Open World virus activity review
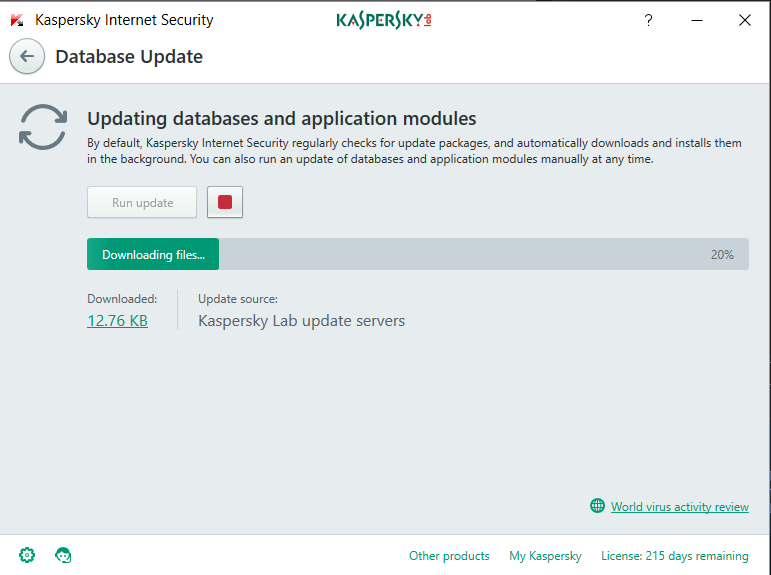Viewport: 771px width, 575px height. point(680,507)
